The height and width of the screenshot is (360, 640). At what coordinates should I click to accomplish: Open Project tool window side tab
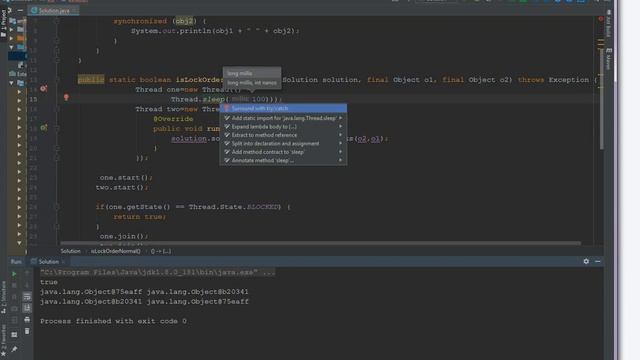point(3,24)
